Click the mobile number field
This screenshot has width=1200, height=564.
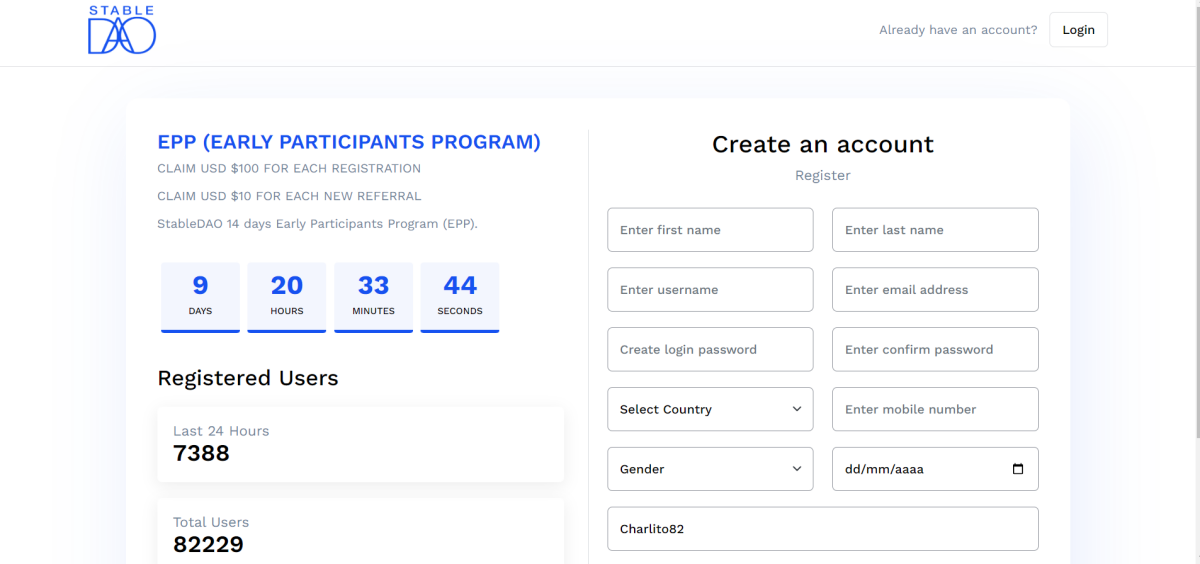pyautogui.click(x=935, y=409)
